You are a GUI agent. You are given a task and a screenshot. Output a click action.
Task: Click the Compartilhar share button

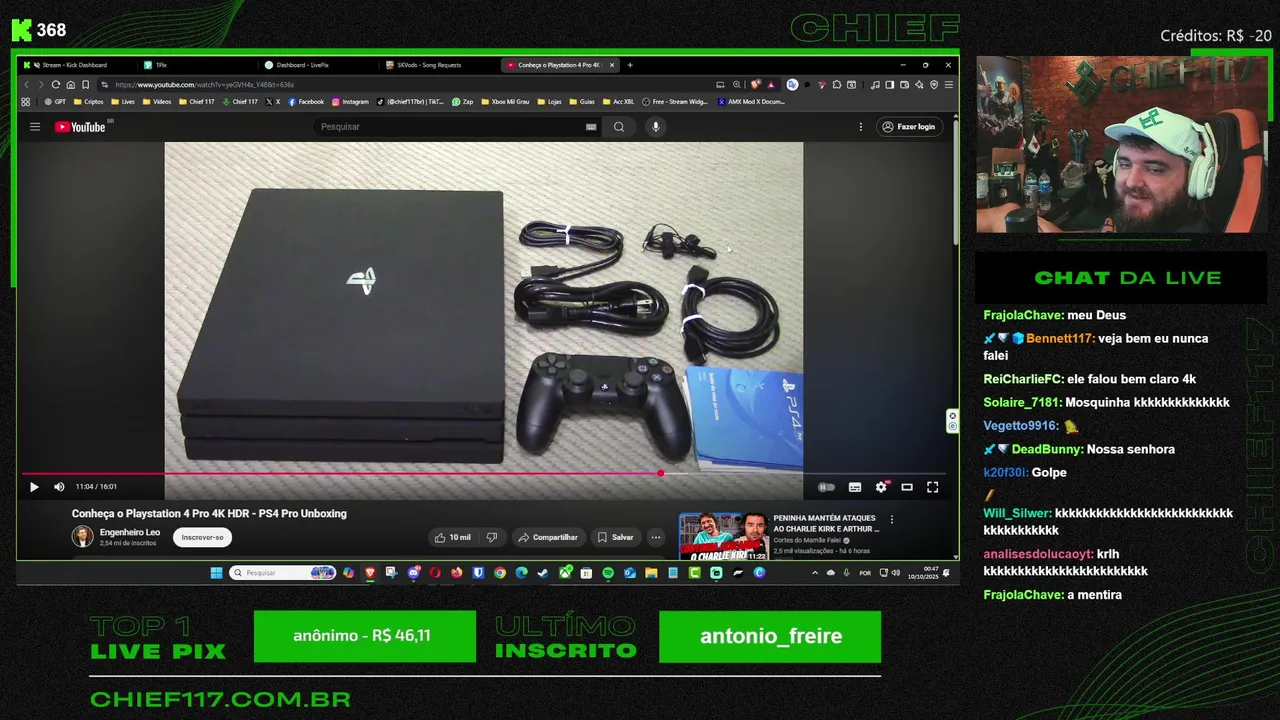547,537
